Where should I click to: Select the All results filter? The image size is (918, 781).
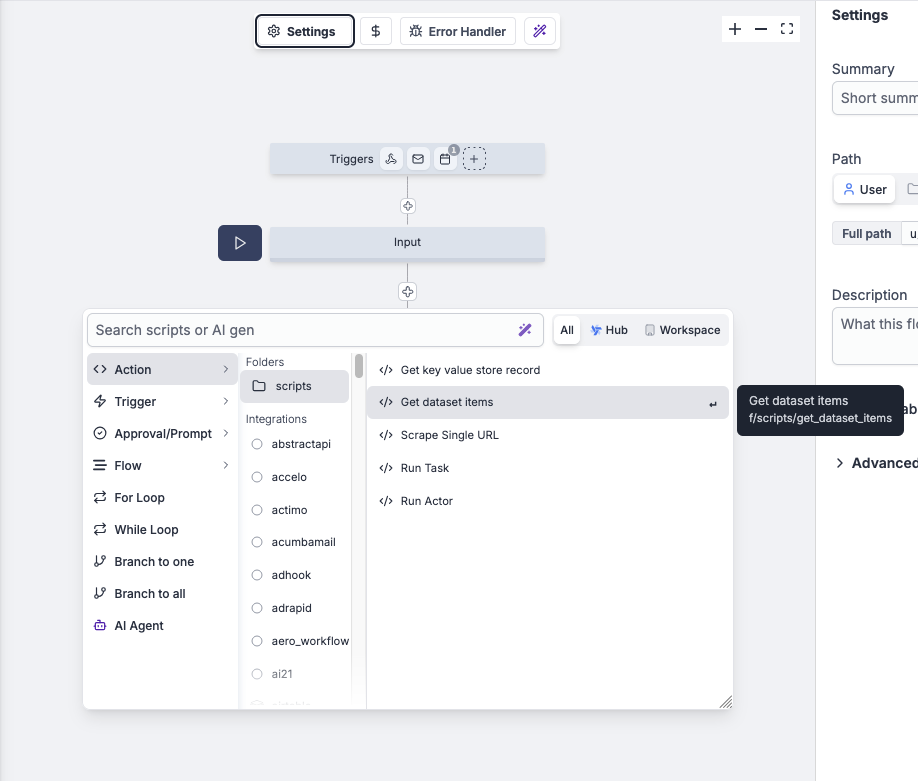(x=566, y=330)
